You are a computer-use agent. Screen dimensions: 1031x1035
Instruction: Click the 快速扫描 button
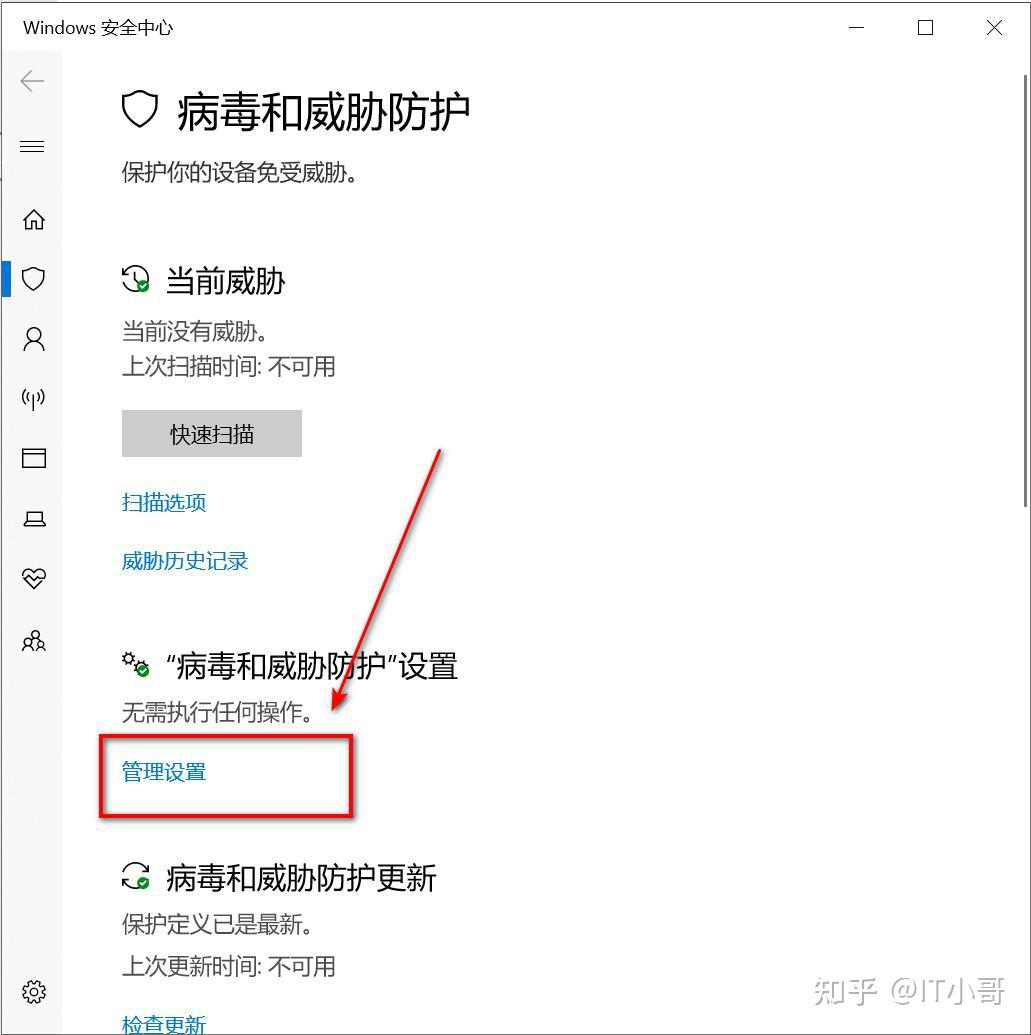pyautogui.click(x=212, y=434)
